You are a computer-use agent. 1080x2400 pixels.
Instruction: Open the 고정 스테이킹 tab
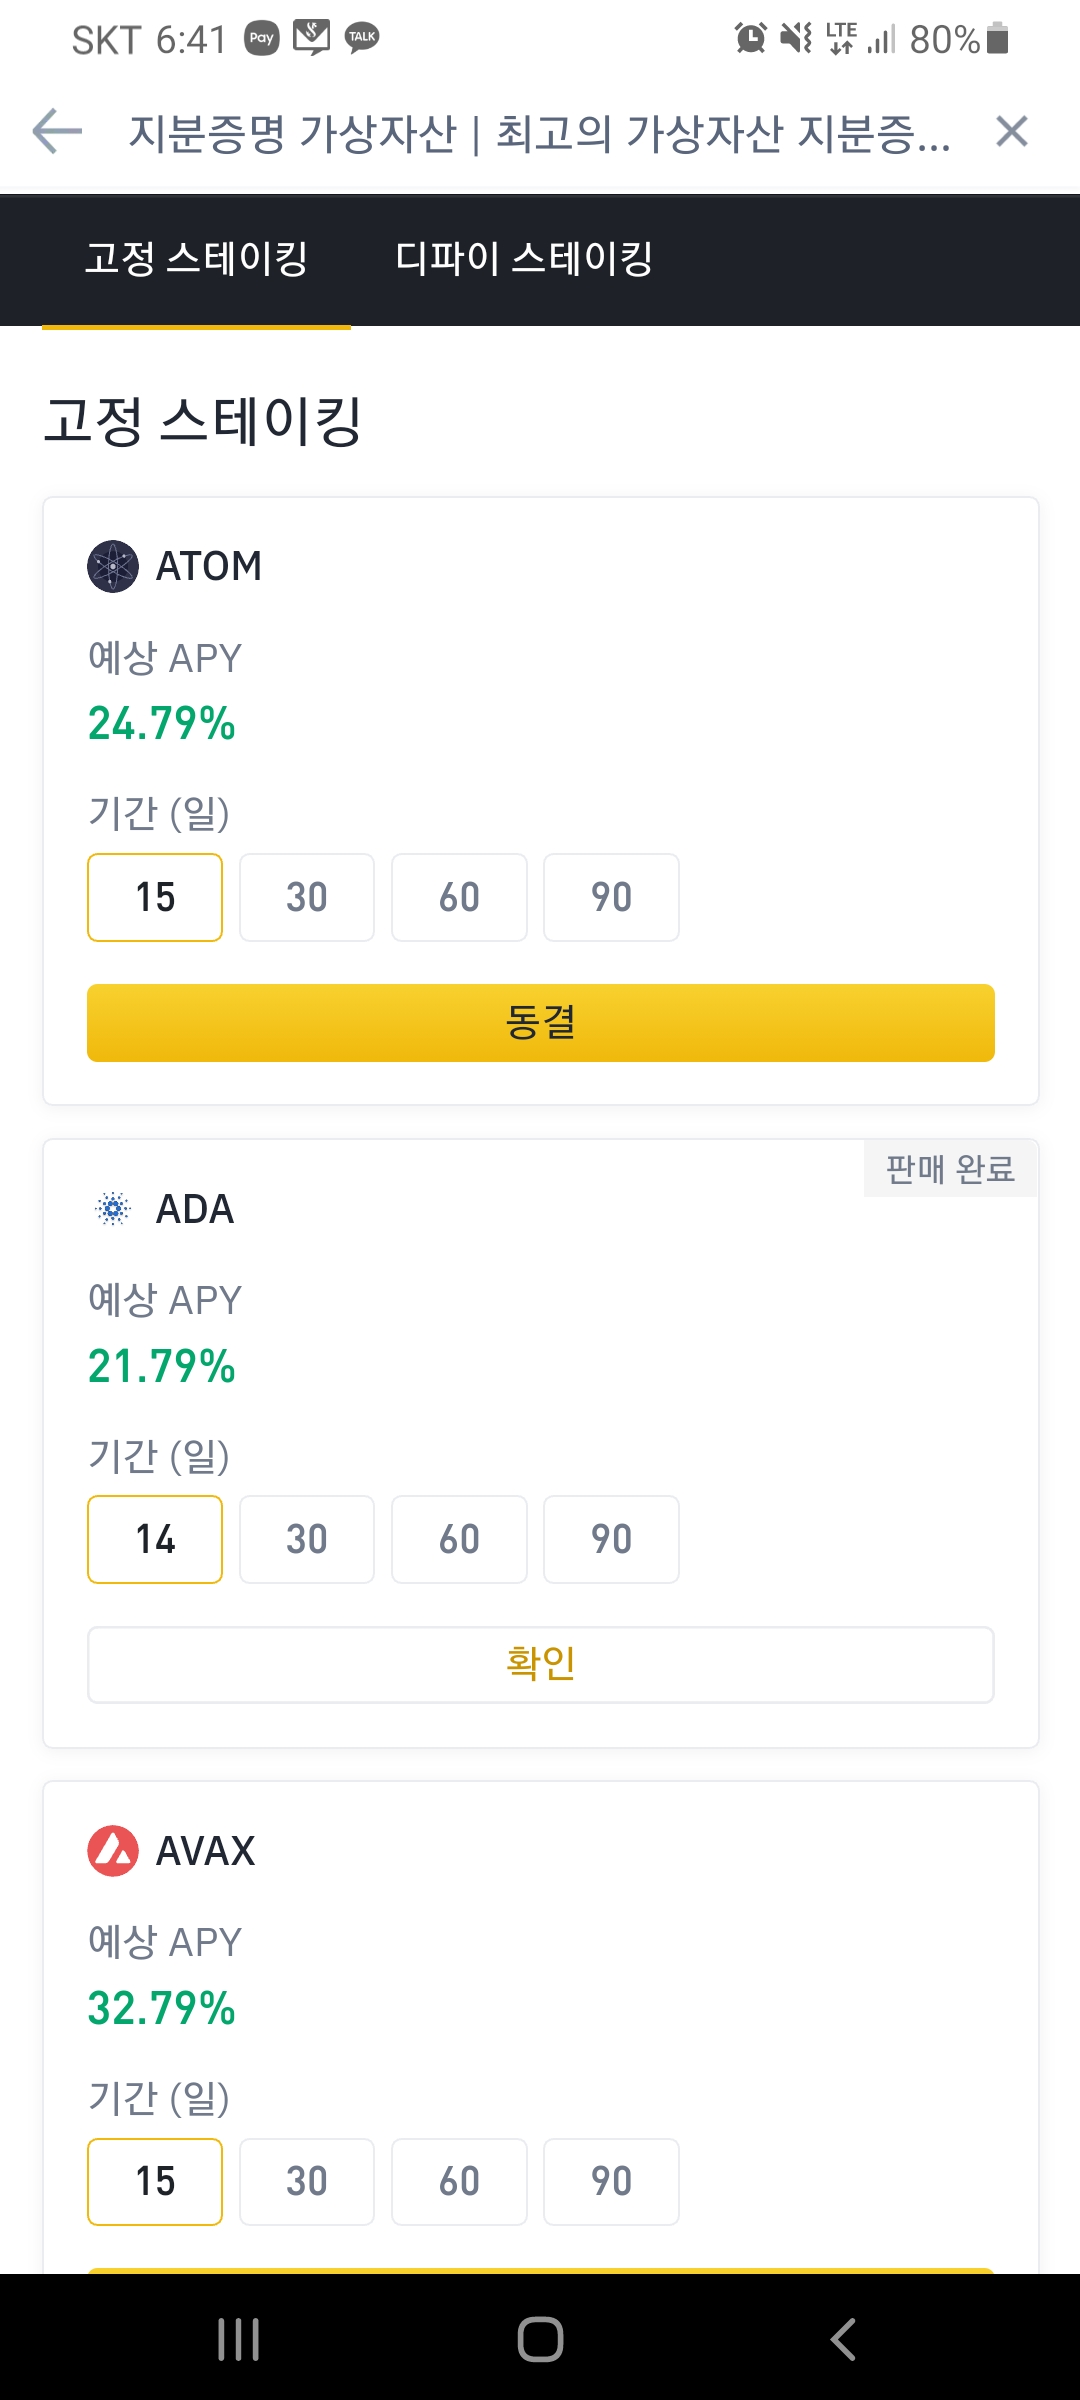(196, 259)
